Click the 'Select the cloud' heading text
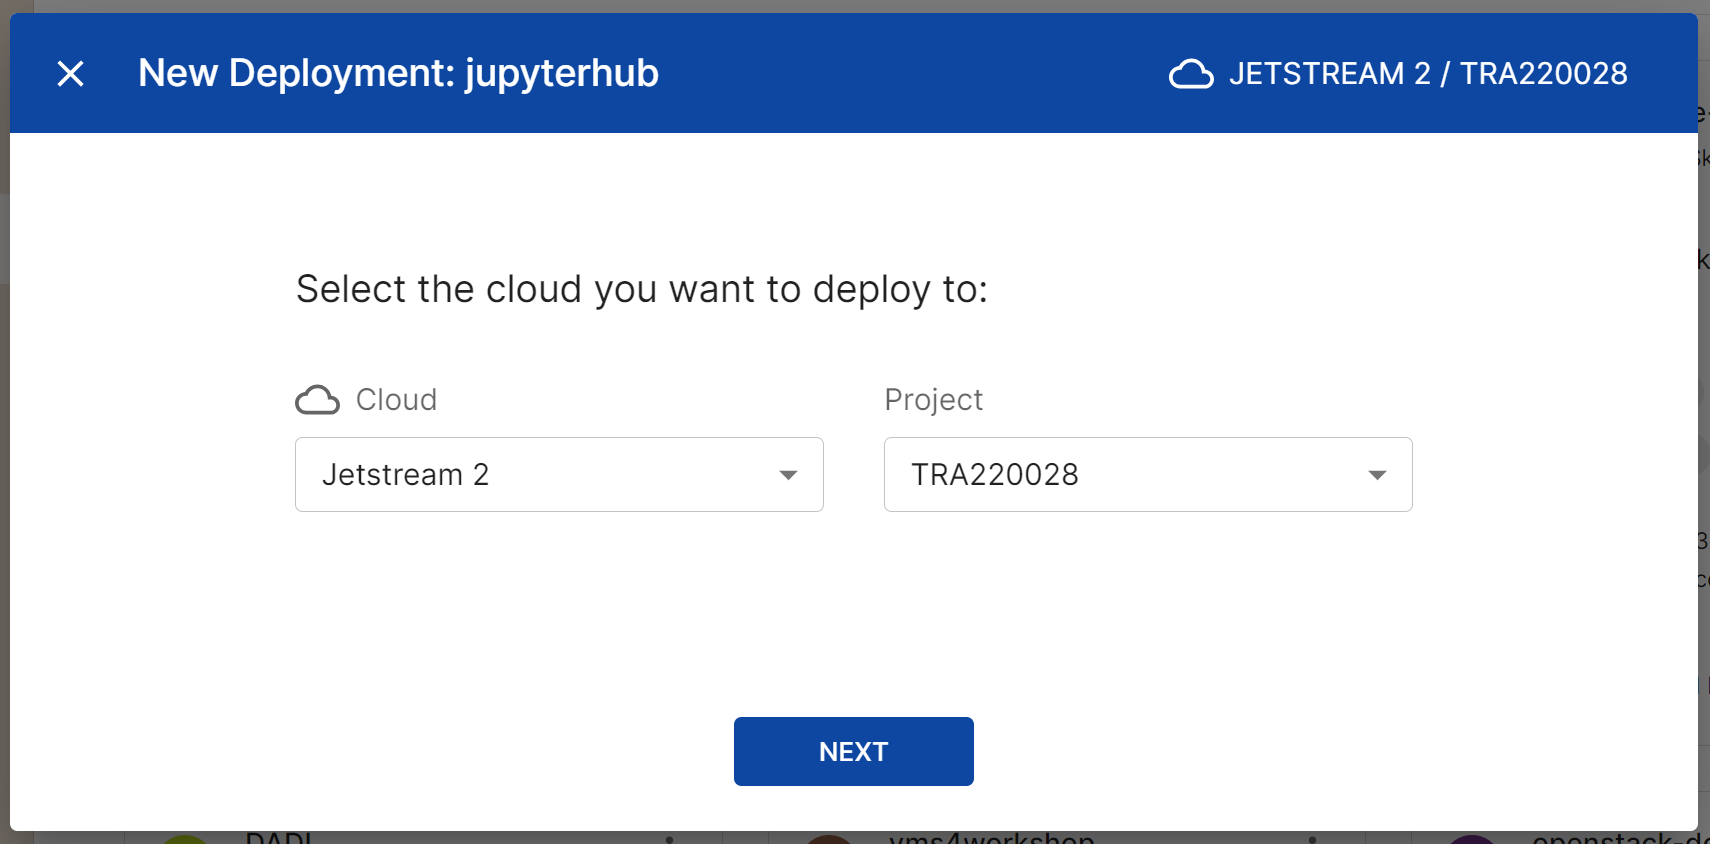Image resolution: width=1710 pixels, height=844 pixels. [641, 289]
